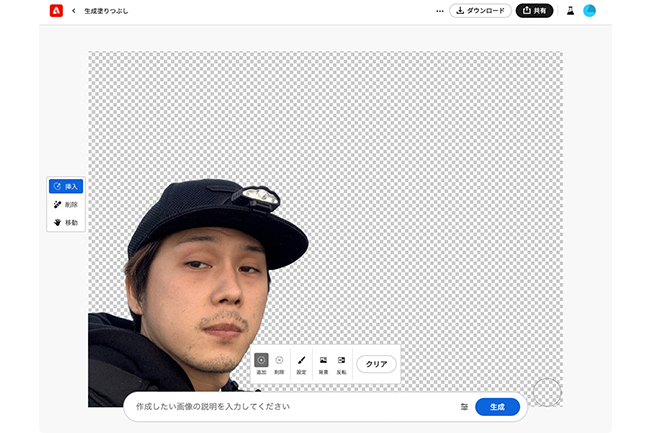Screen dimensions: 650x433
Task: Select the 挿入 insert tool
Action: [66, 186]
